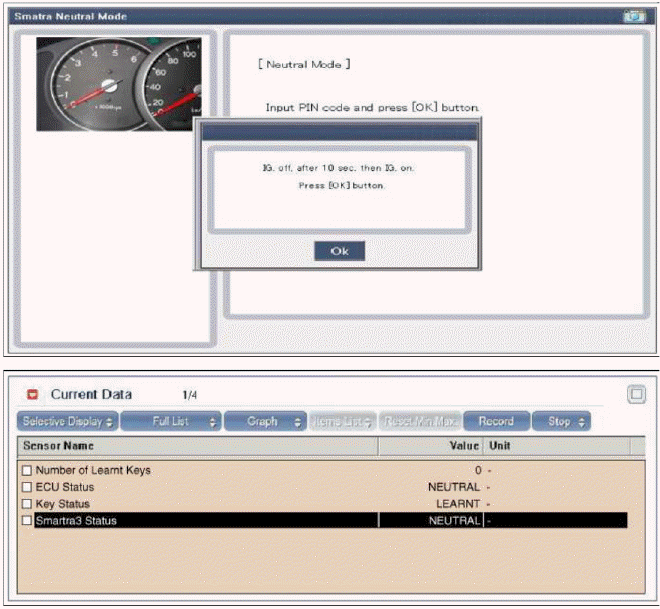Screen dimensions: 660x609
Task: Click the Current Data panel title
Action: point(91,394)
